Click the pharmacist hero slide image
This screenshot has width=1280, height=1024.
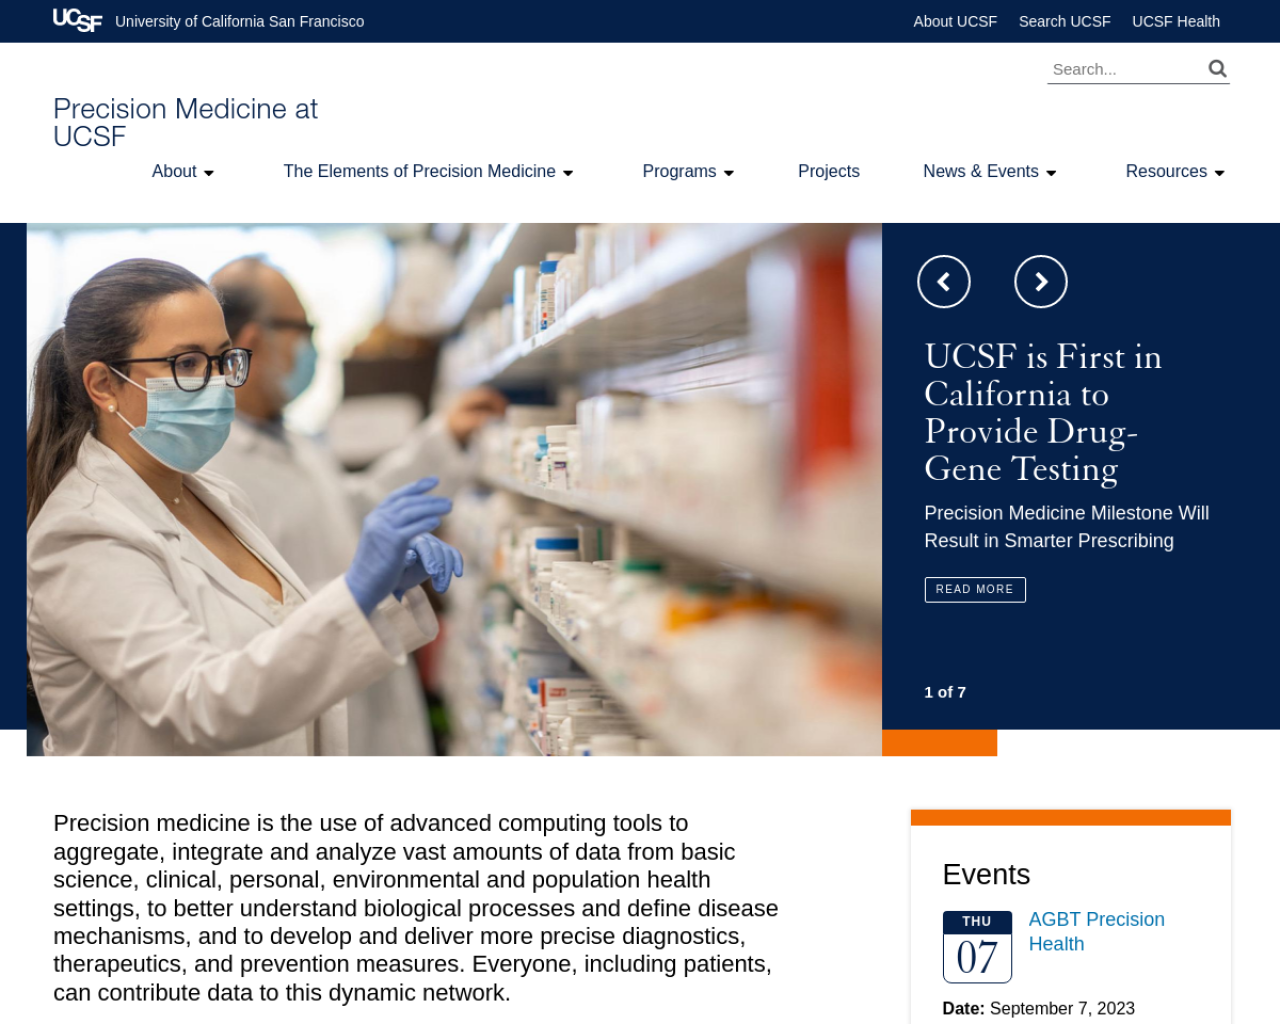click(454, 489)
